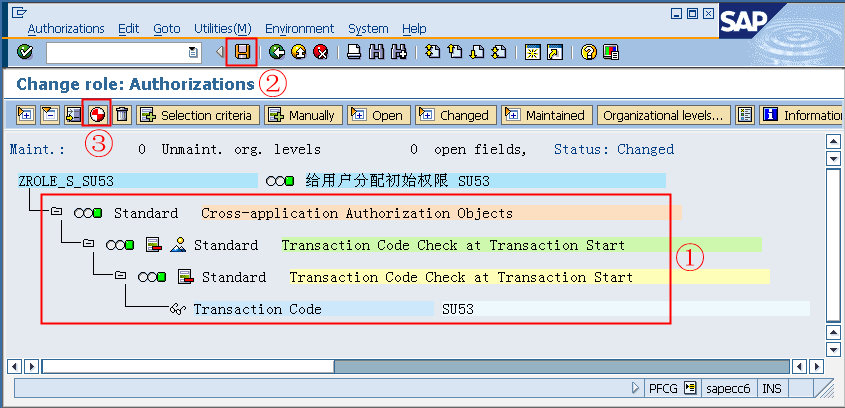845x408 pixels.
Task: Toggle INS insert mode in status bar
Action: 772,389
